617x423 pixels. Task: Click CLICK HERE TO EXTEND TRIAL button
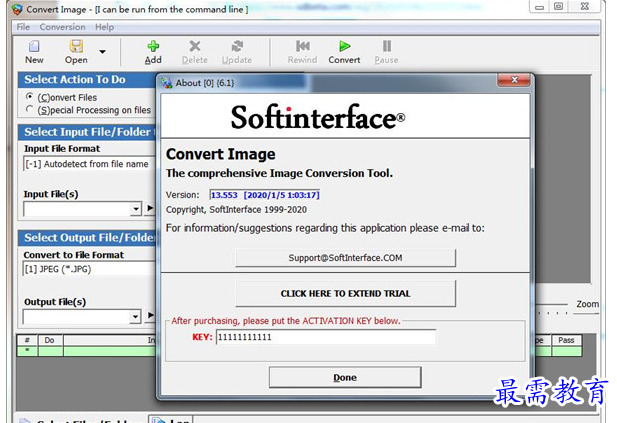pos(345,293)
